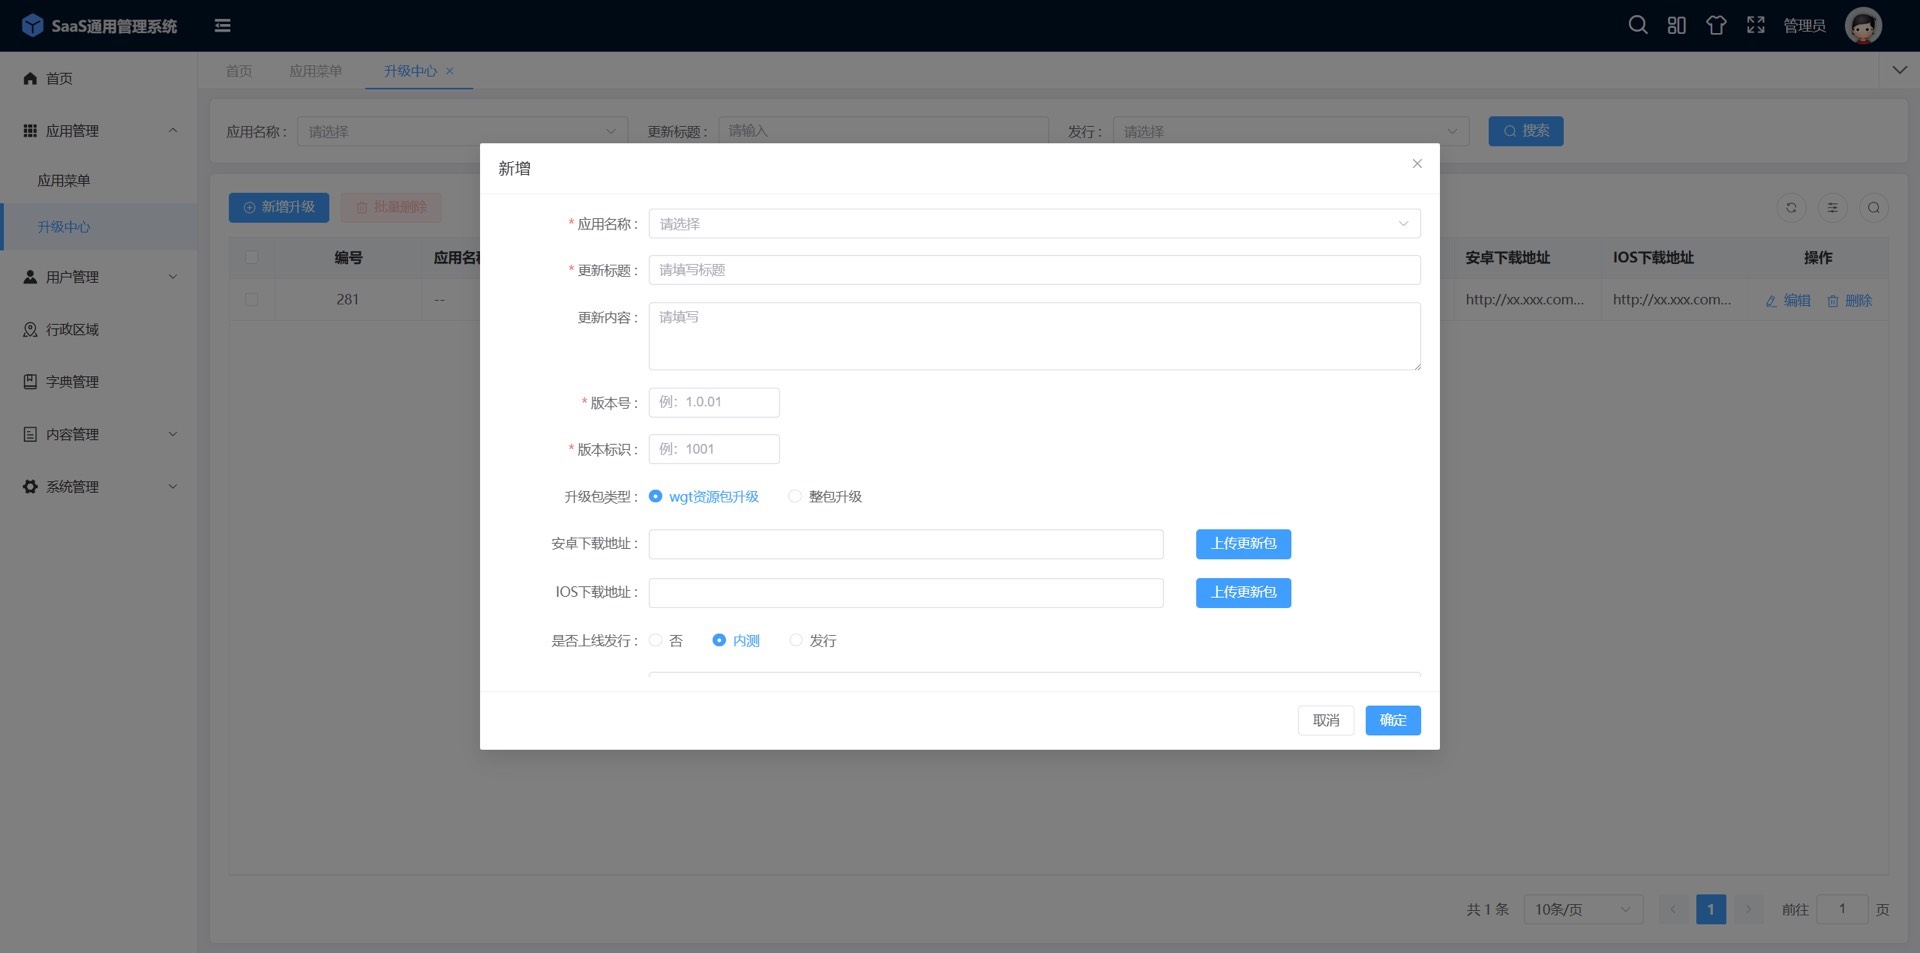Image resolution: width=1920 pixels, height=953 pixels.
Task: Focus the IOS下载地址 input field
Action: (x=906, y=593)
